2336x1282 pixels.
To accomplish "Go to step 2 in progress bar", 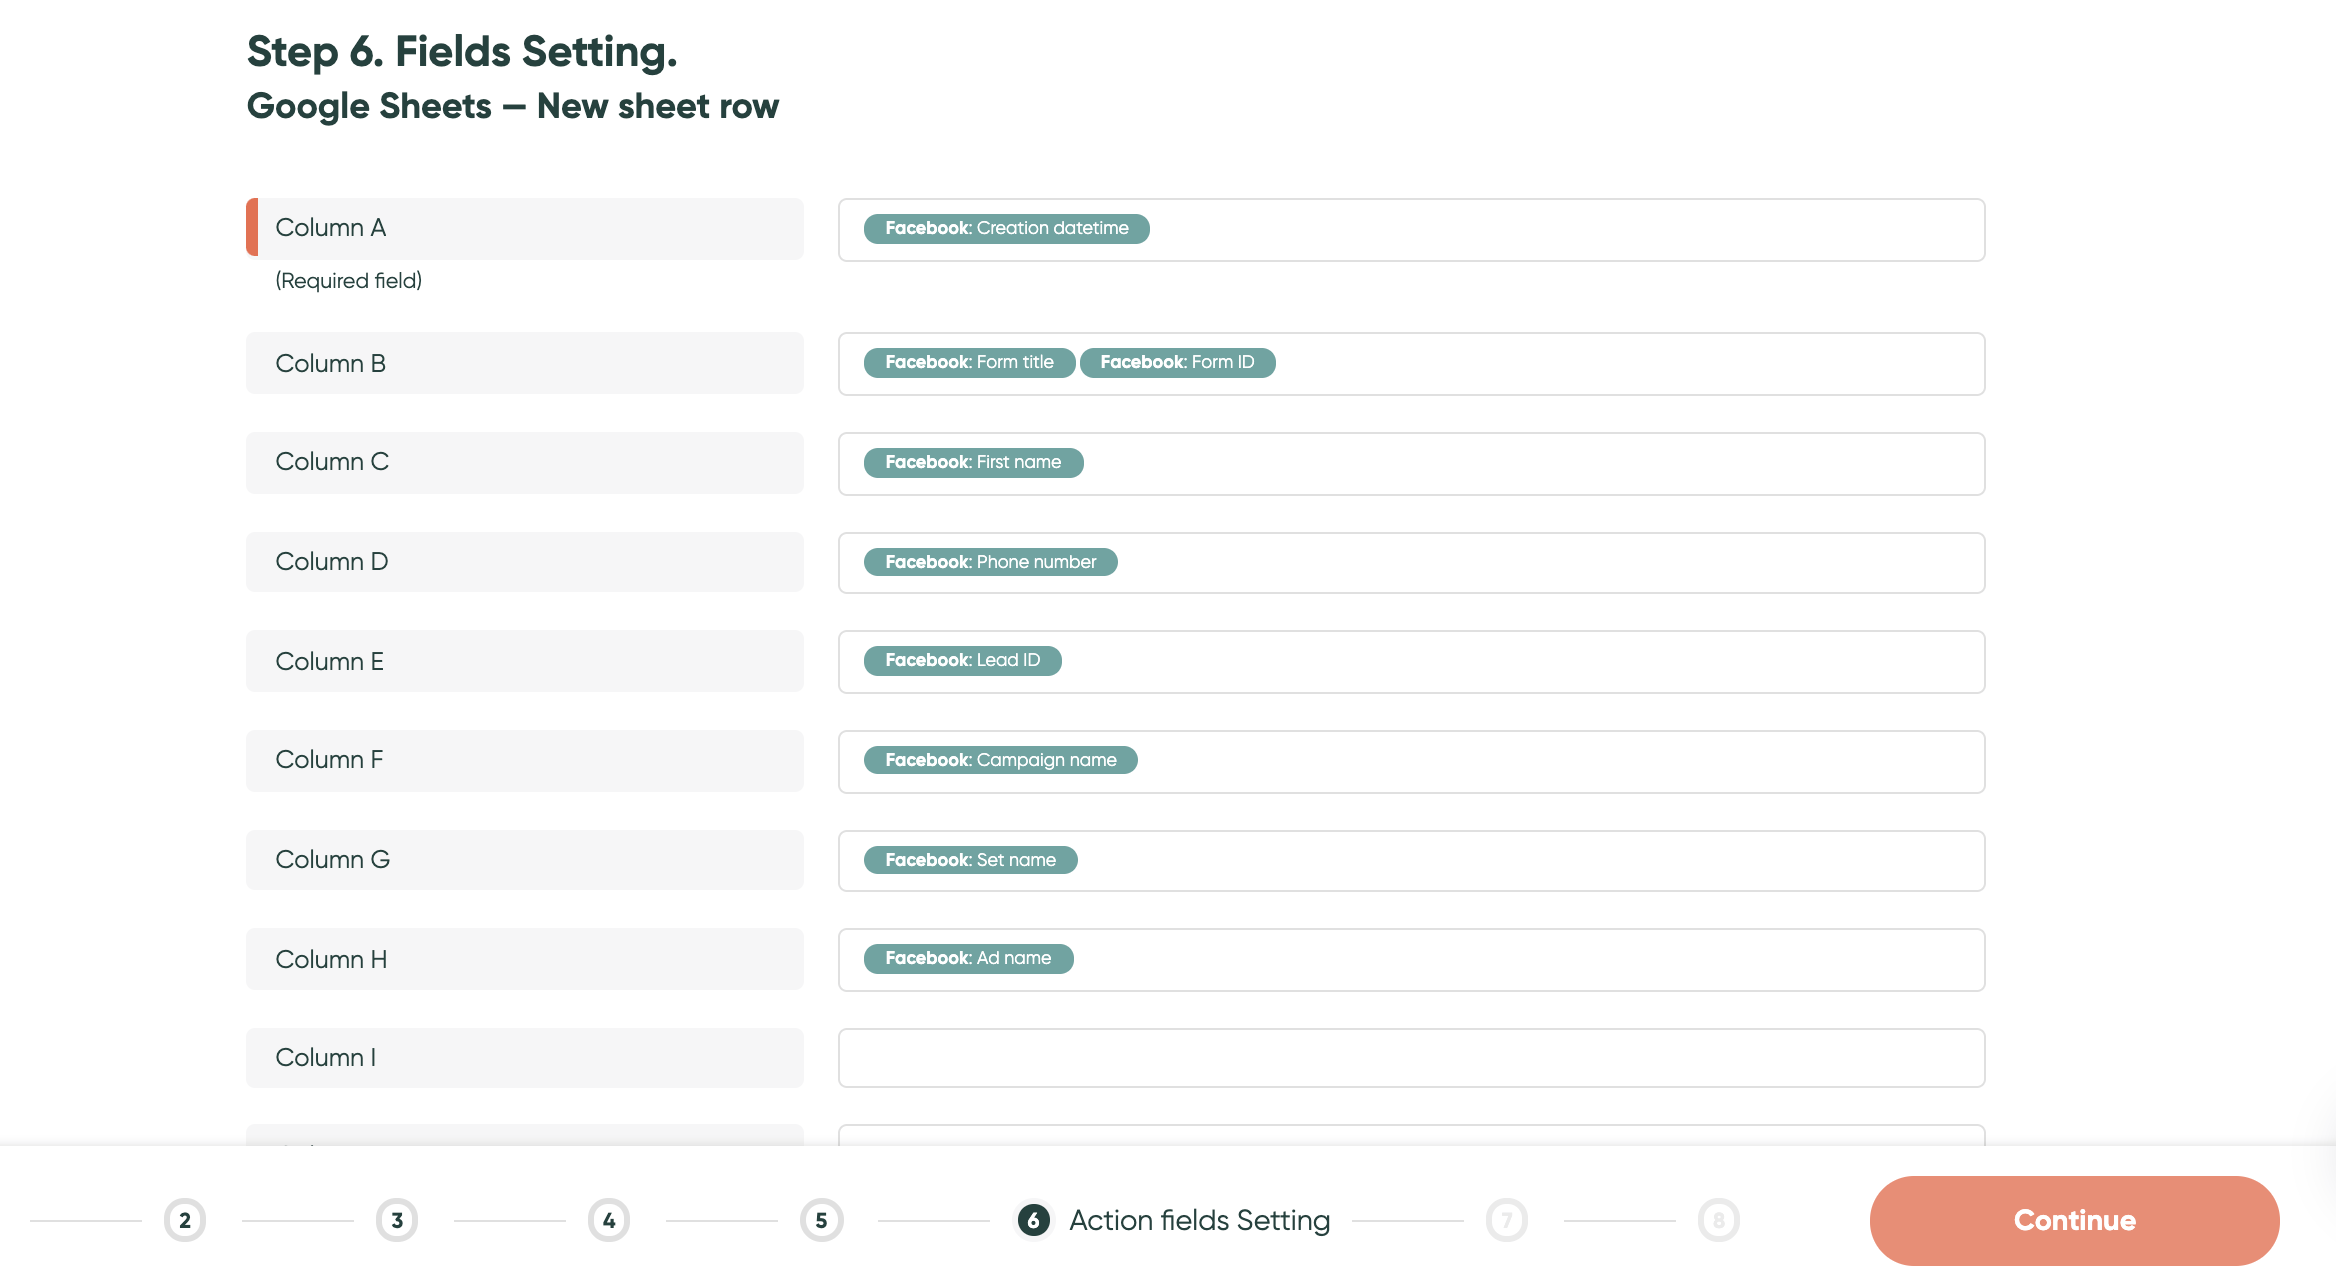I will [x=185, y=1220].
